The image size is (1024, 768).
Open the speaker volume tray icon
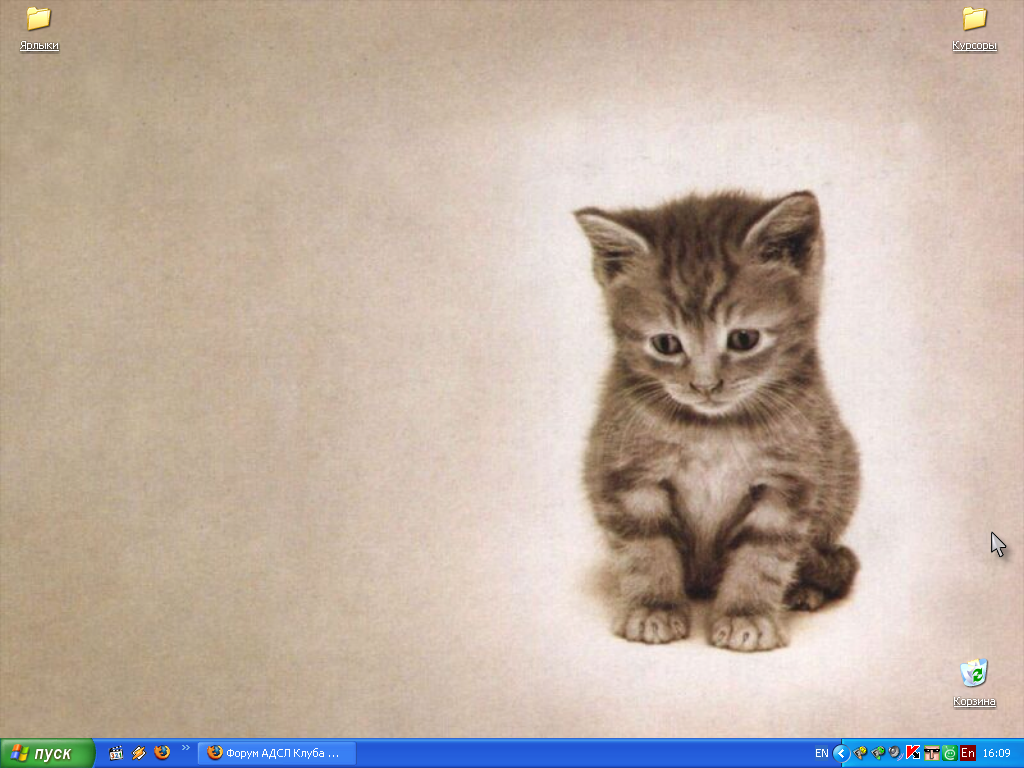(x=895, y=753)
